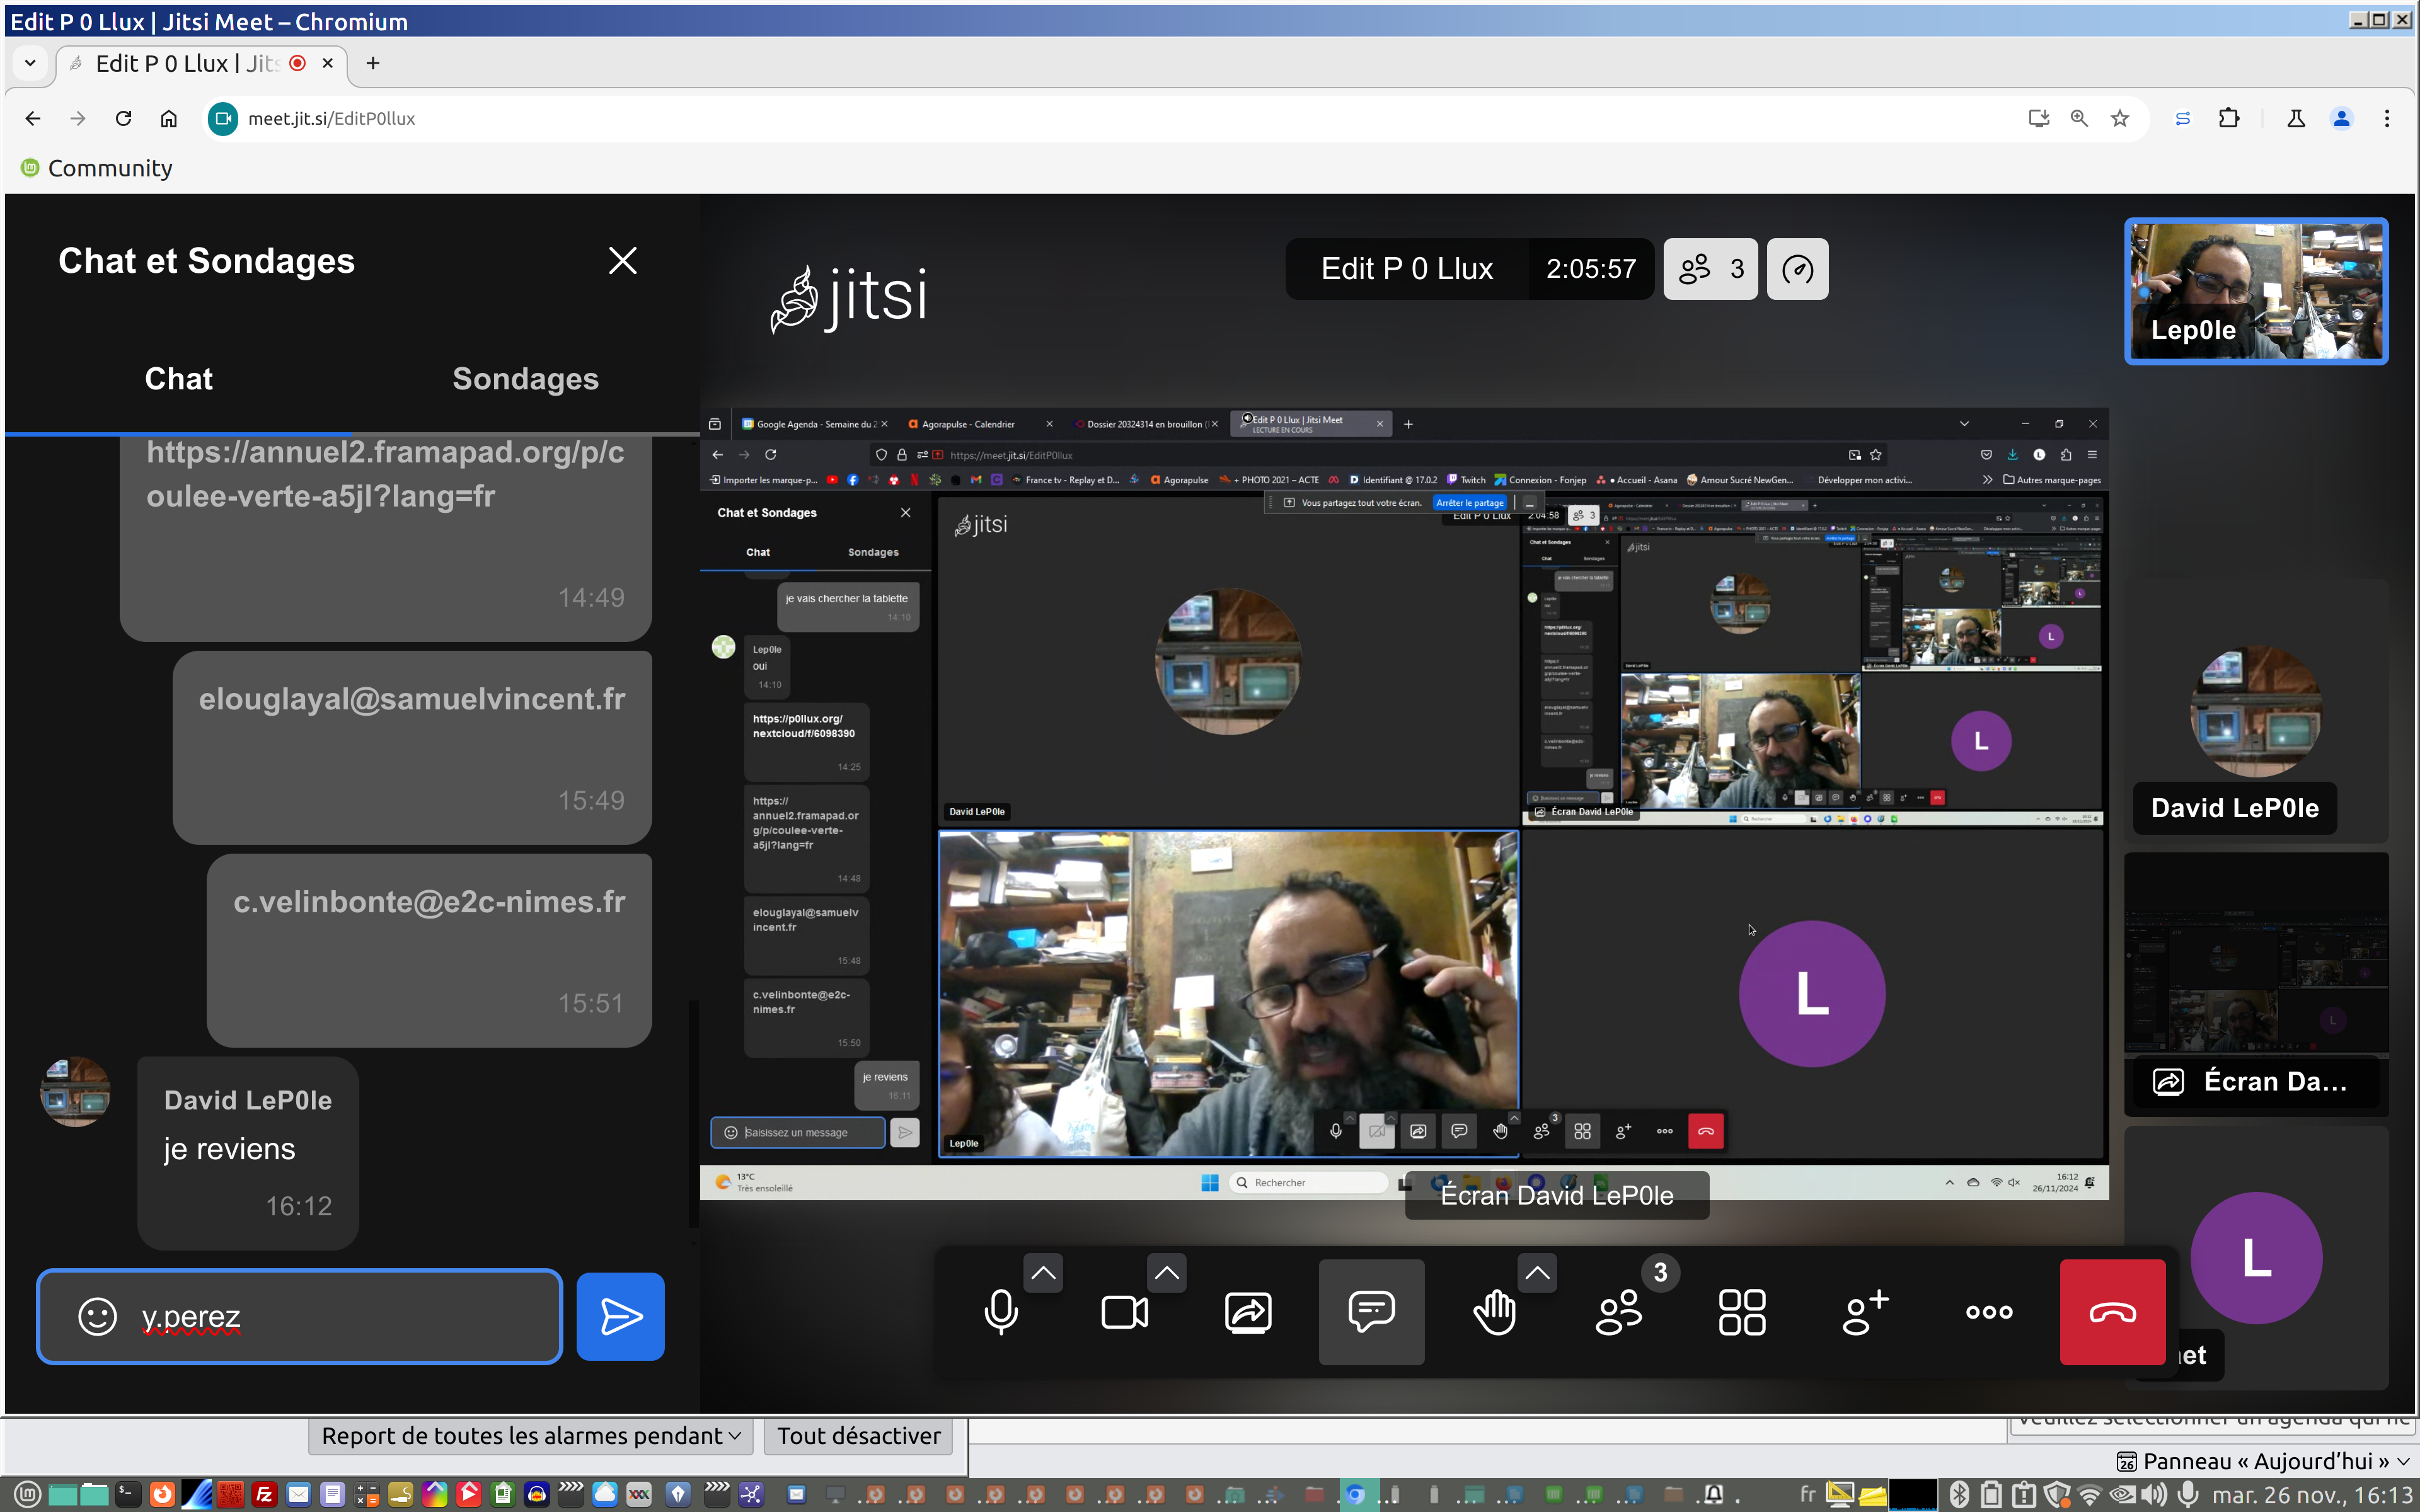
Task: Open the participants list with badge 3
Action: point(1618,1312)
